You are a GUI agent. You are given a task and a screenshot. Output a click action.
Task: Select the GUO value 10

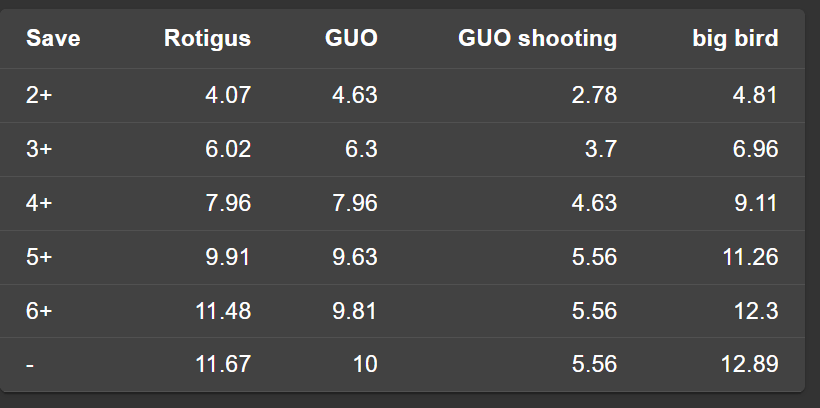pyautogui.click(x=365, y=365)
